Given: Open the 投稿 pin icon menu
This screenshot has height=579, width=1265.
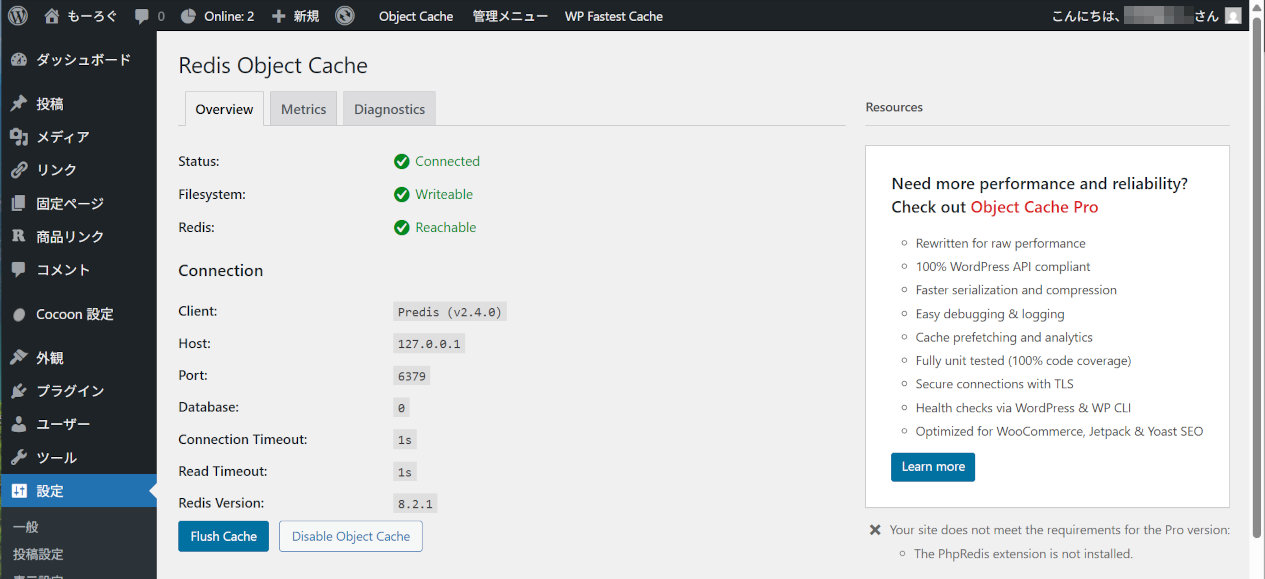Looking at the screenshot, I should pos(18,104).
